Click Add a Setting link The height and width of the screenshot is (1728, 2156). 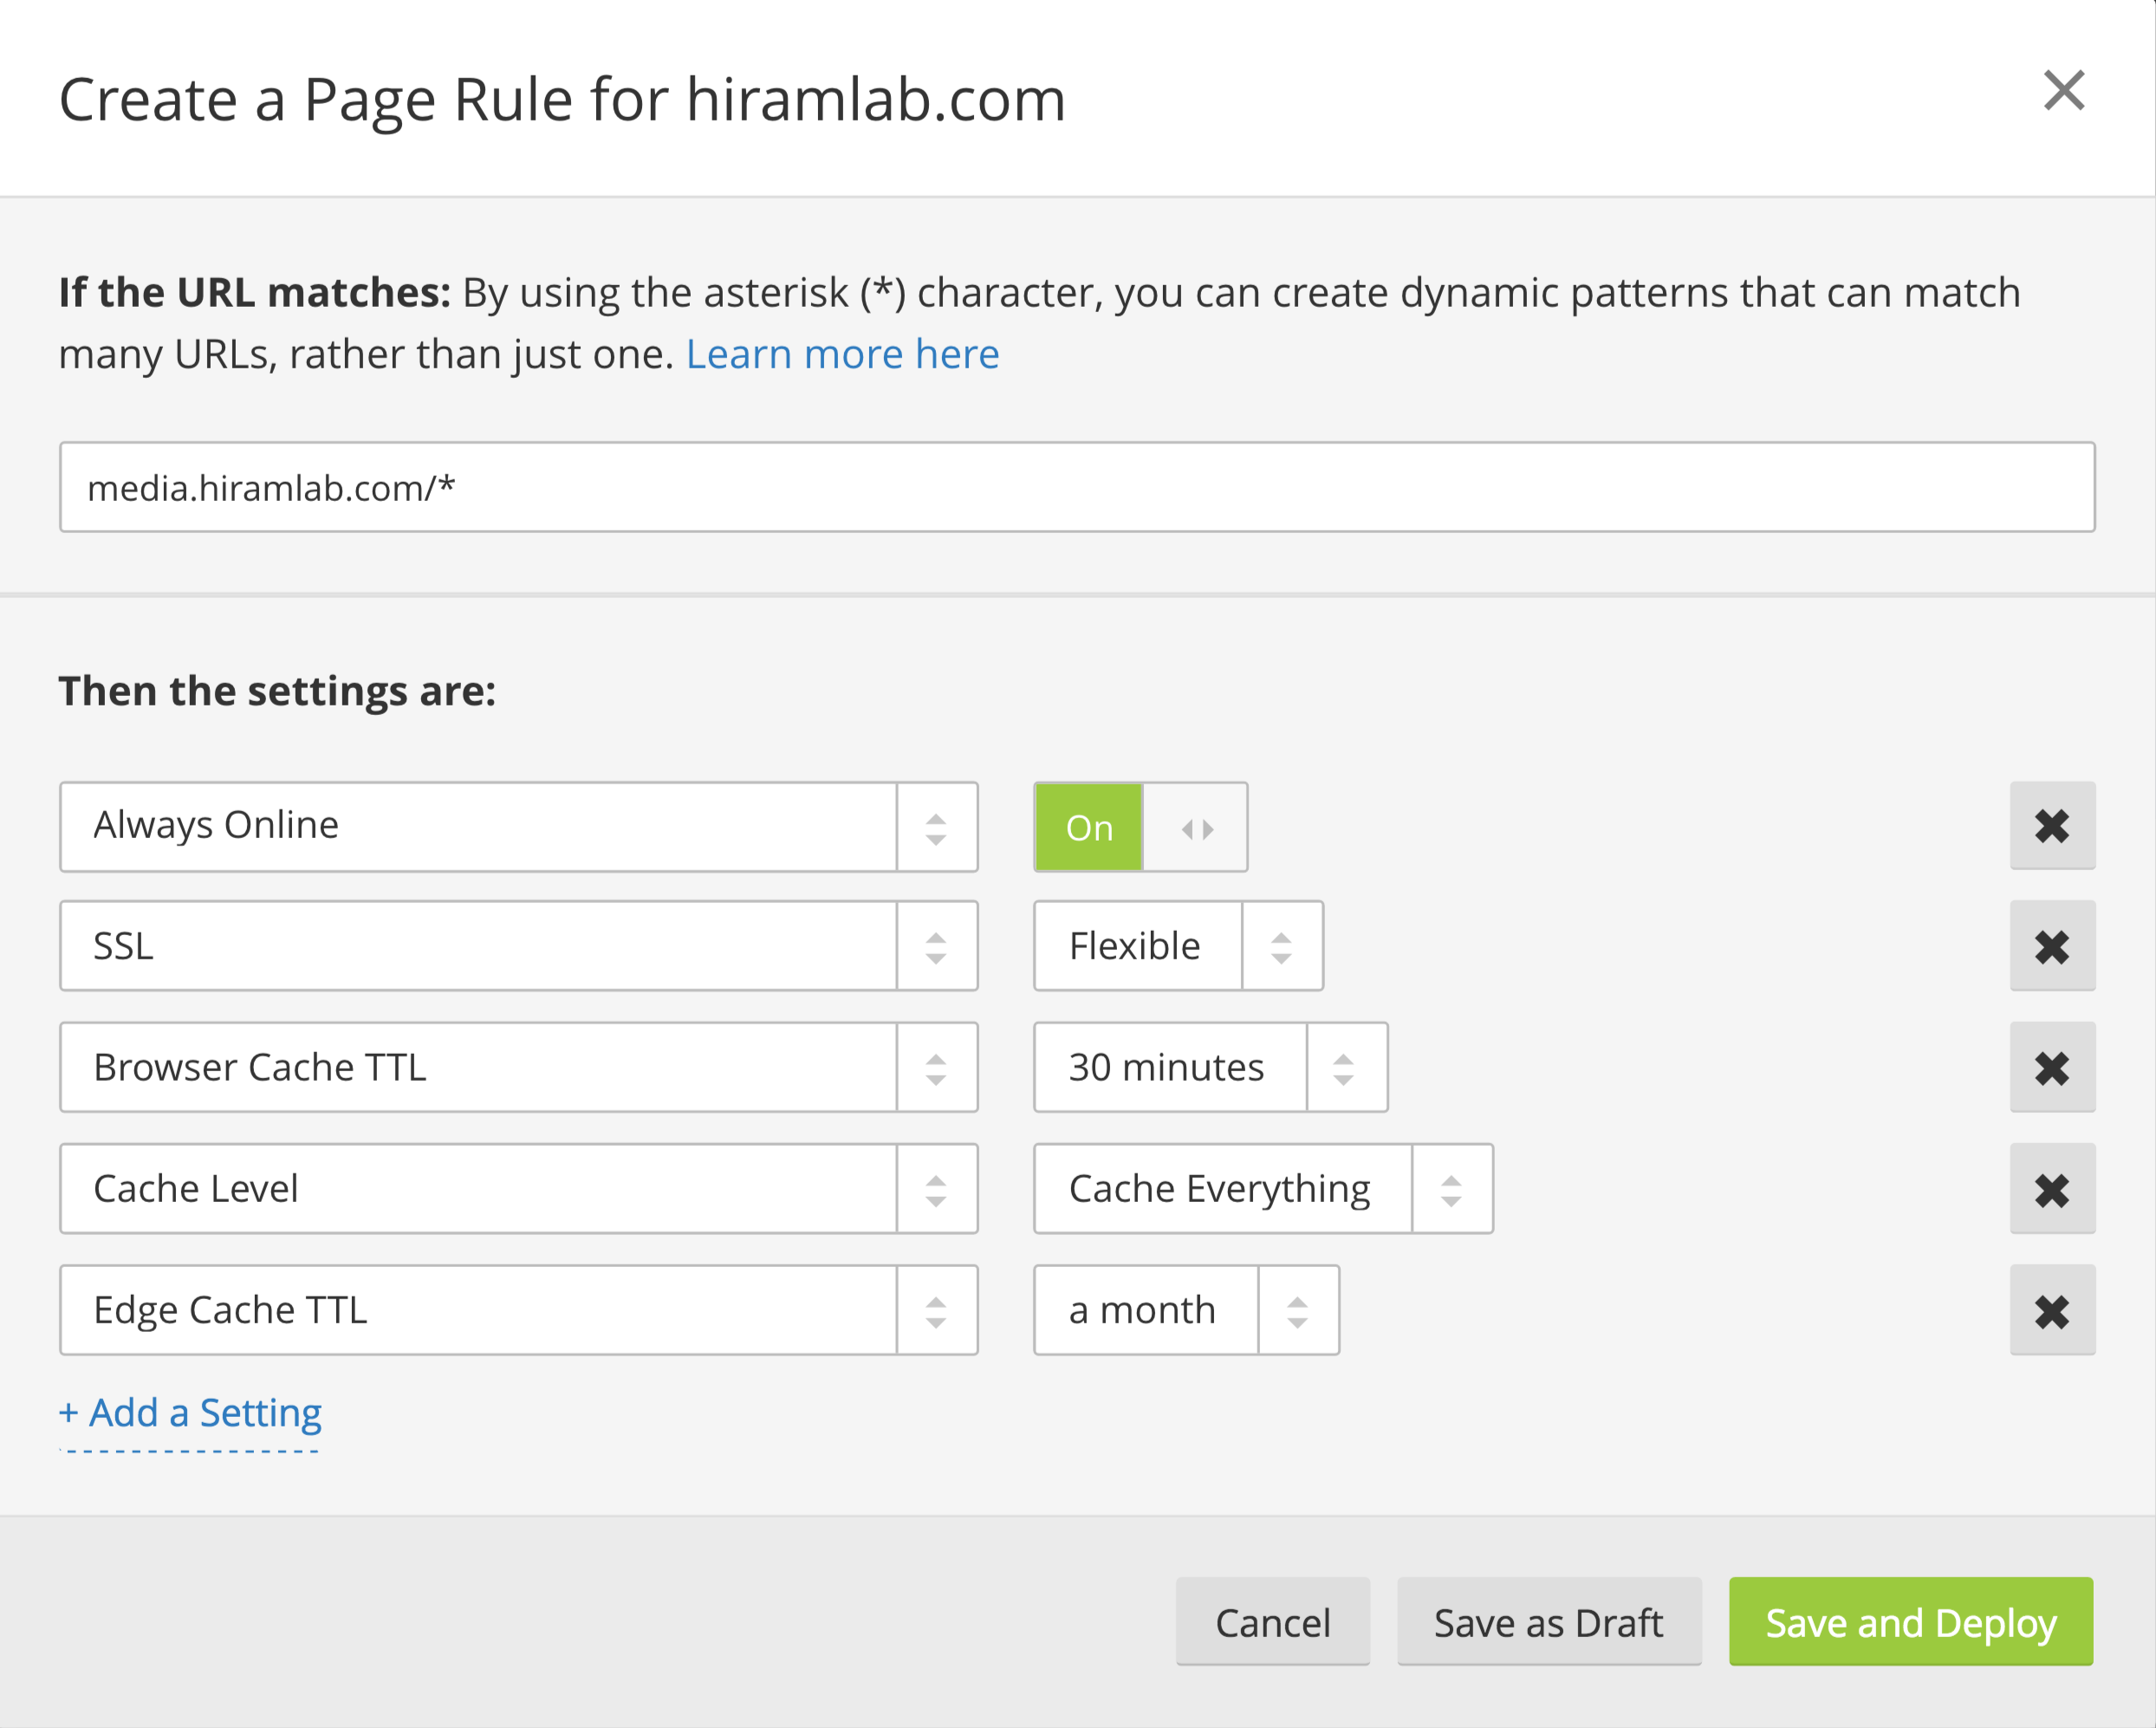click(190, 1413)
